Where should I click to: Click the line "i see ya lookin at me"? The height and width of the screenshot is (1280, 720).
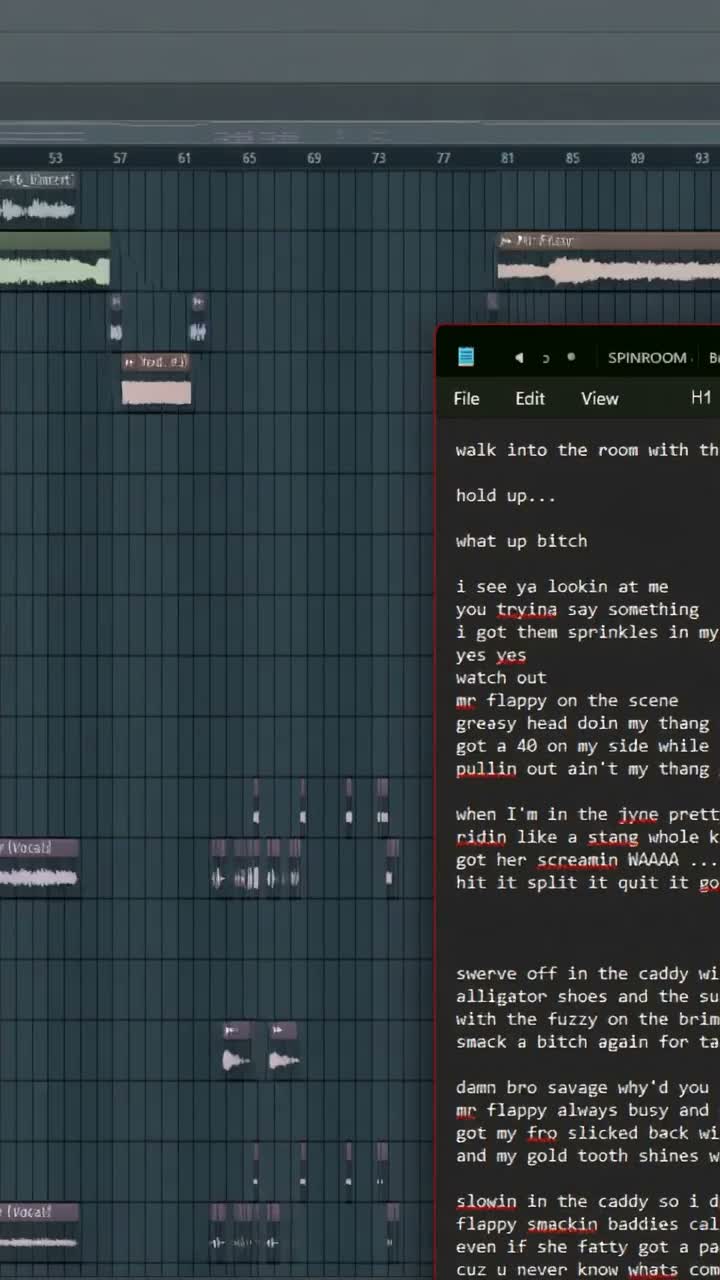click(562, 586)
